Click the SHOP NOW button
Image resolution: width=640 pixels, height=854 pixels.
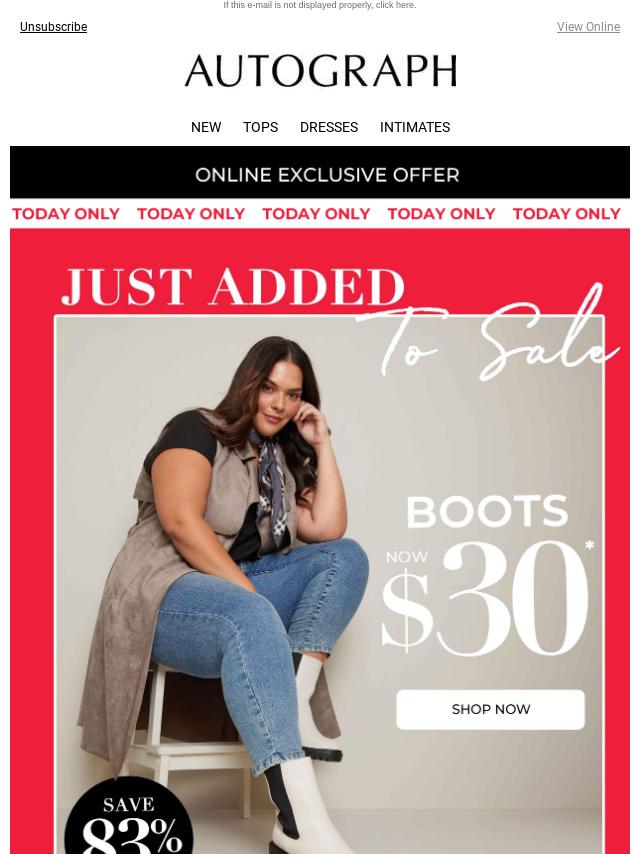pos(490,709)
